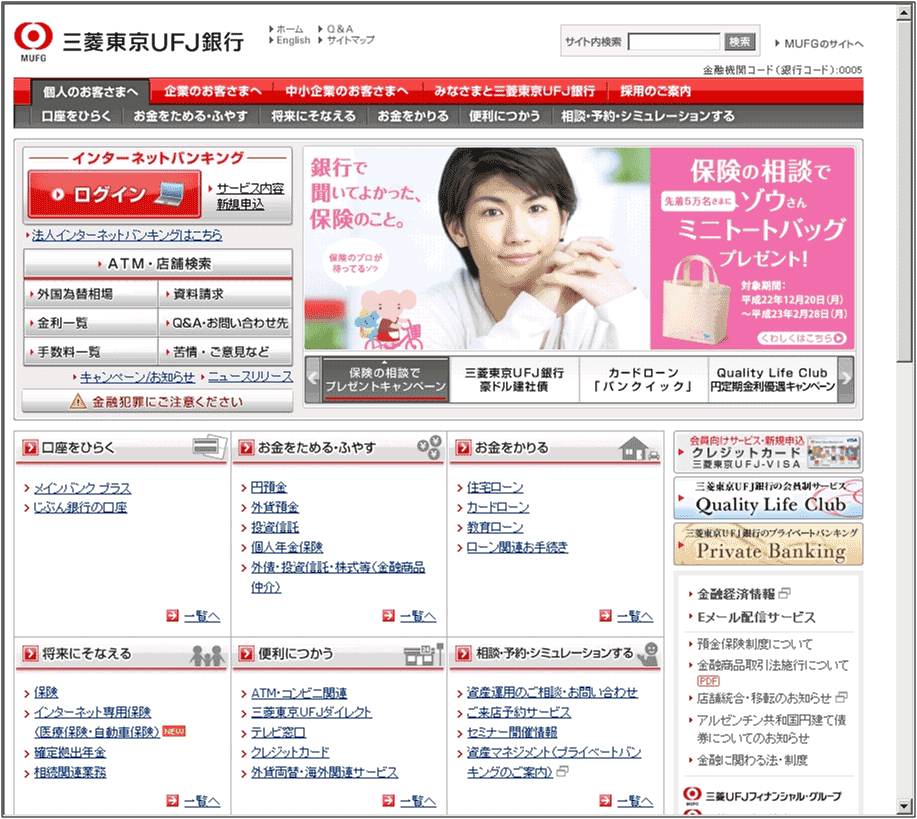917x819 pixels.
Task: Open the 外貨預金 link
Action: click(x=275, y=507)
